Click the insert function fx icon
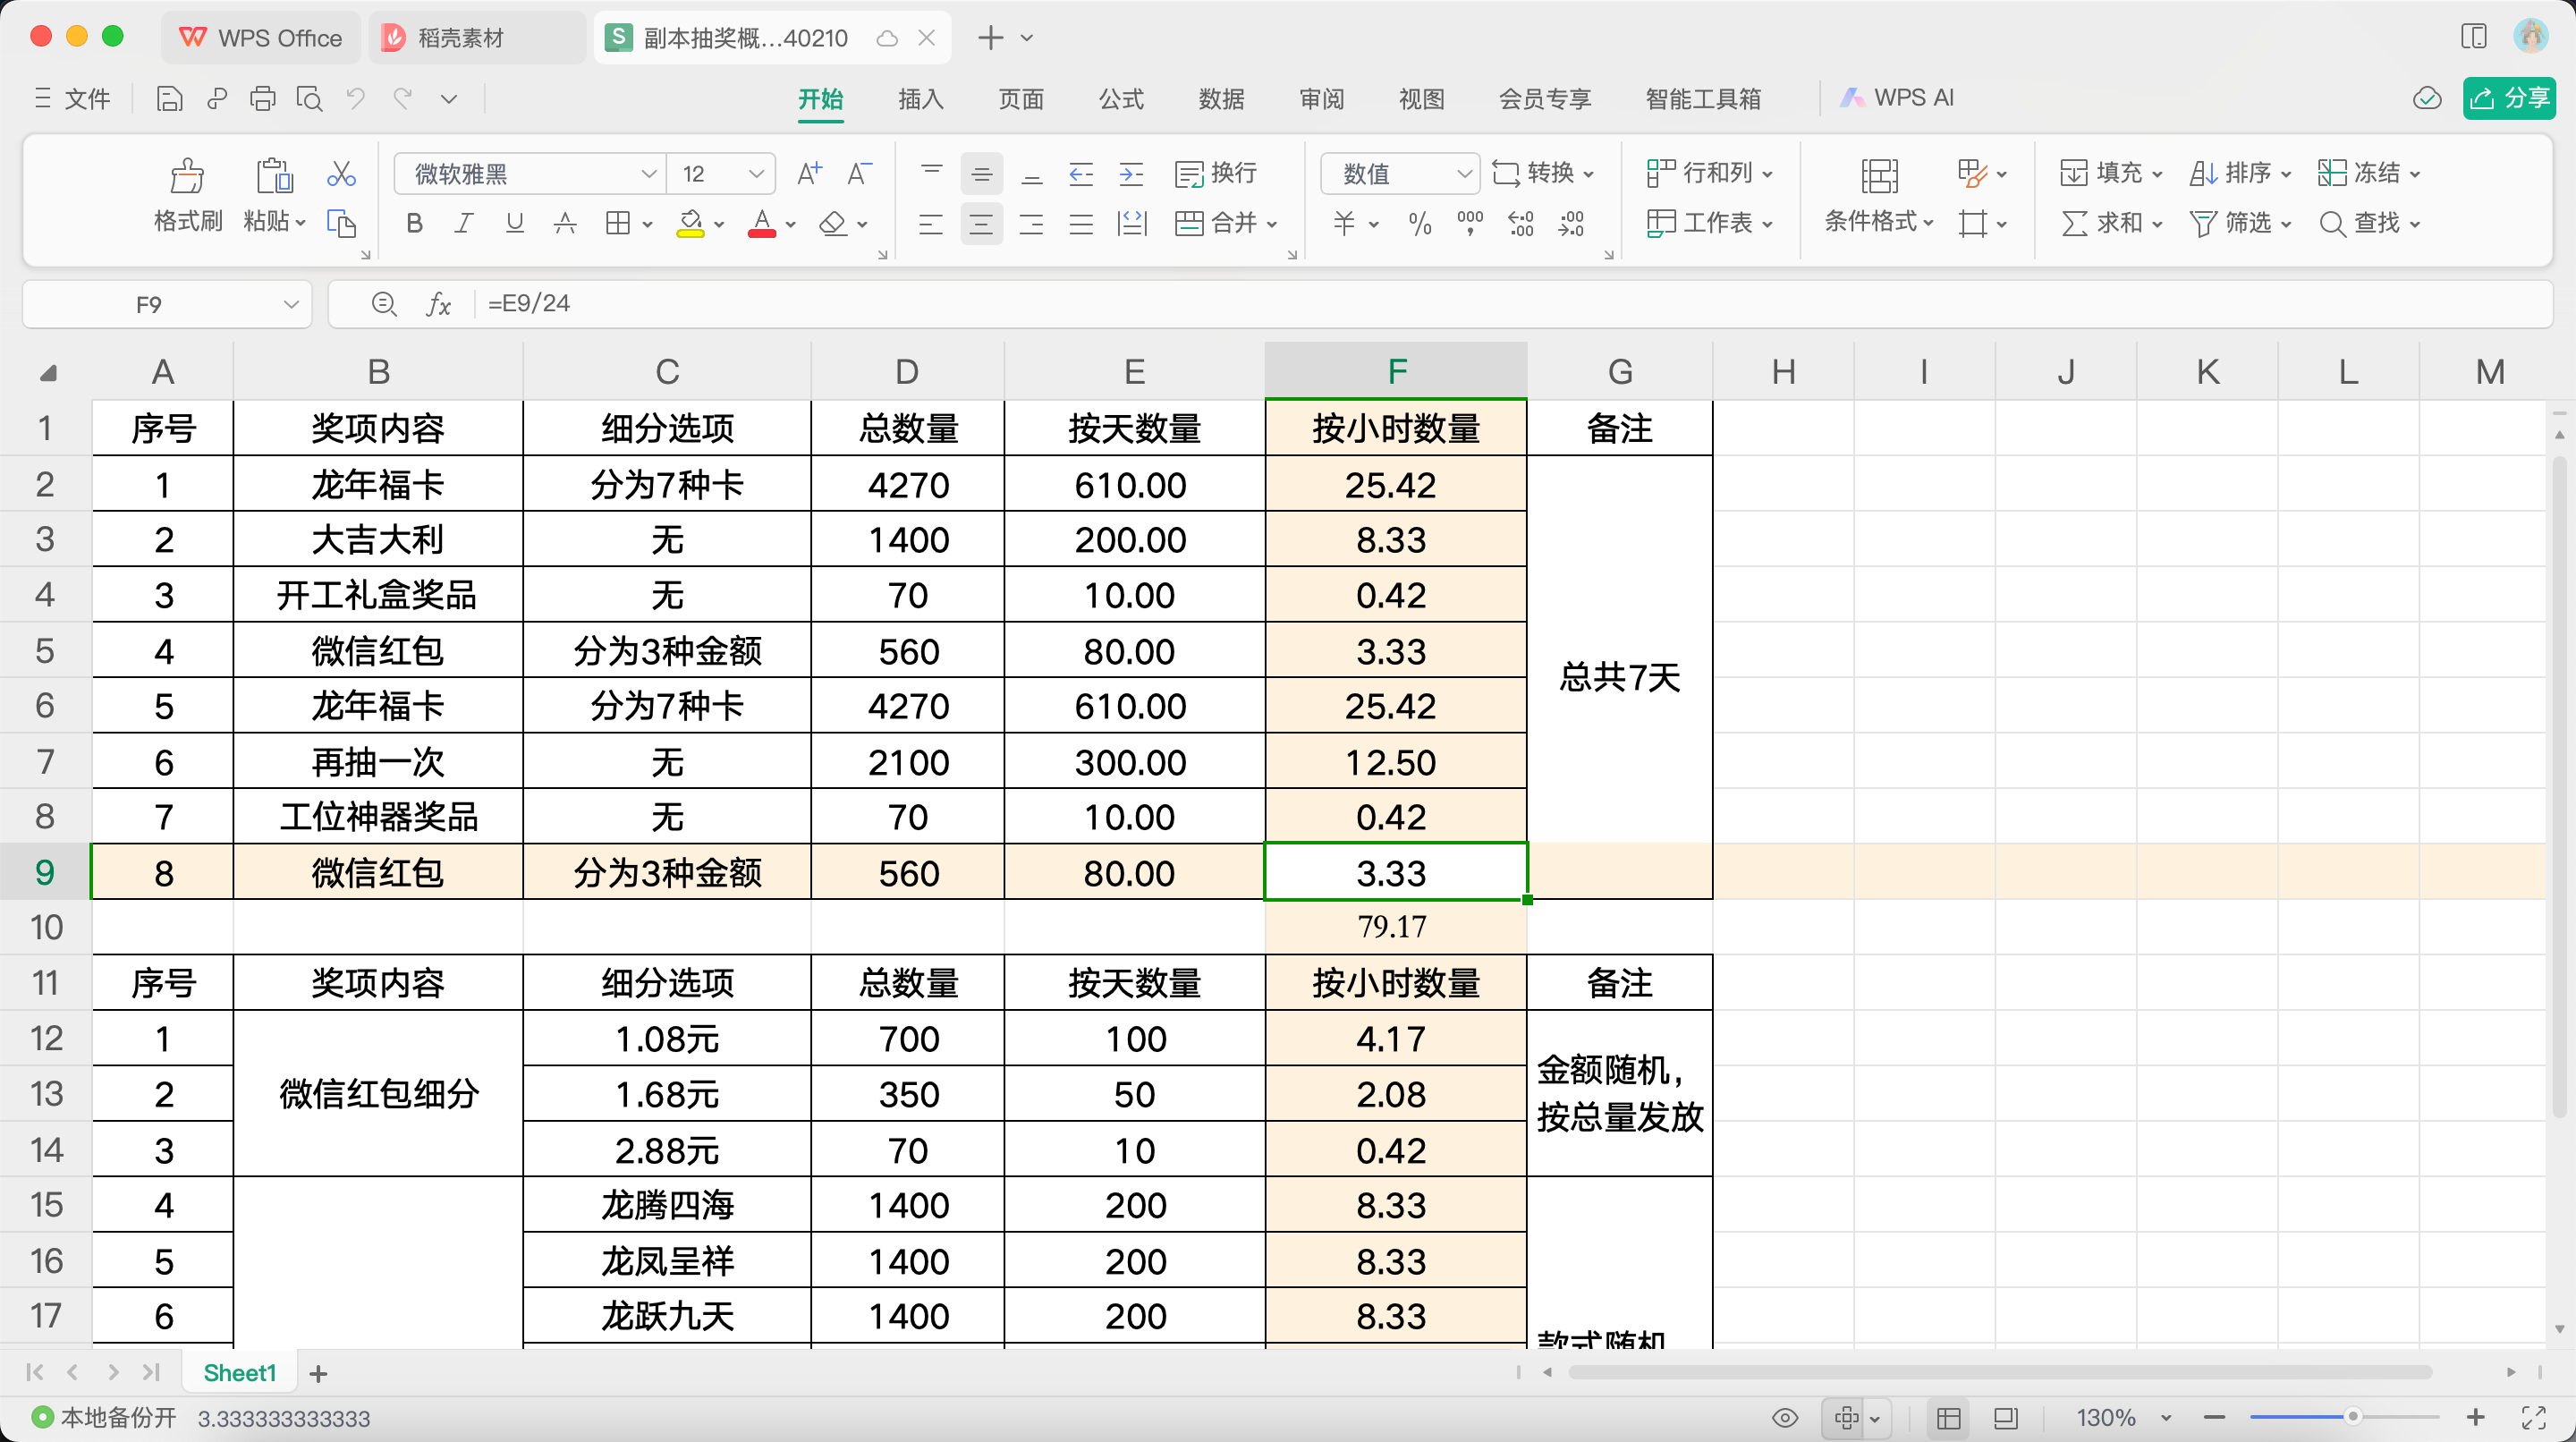2576x1442 pixels. [x=439, y=304]
